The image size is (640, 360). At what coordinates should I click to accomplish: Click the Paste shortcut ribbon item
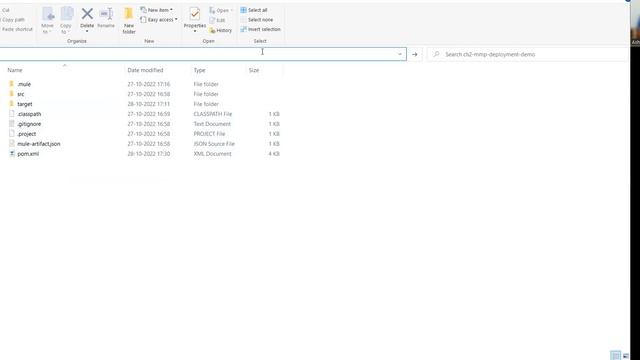pyautogui.click(x=17, y=29)
